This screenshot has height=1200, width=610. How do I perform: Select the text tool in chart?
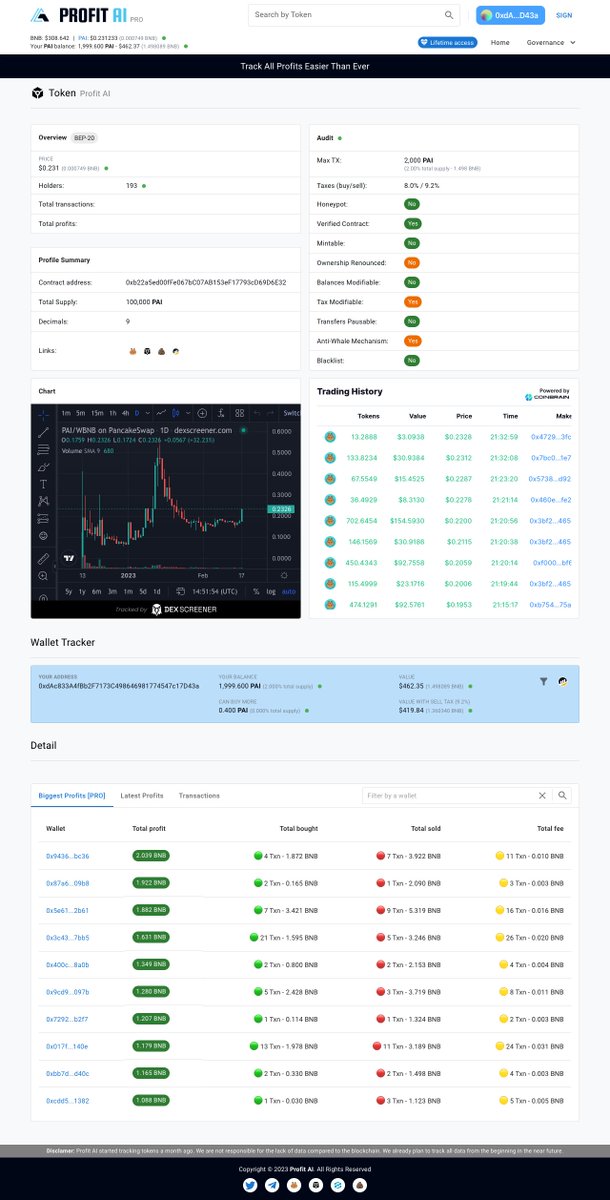[43, 484]
